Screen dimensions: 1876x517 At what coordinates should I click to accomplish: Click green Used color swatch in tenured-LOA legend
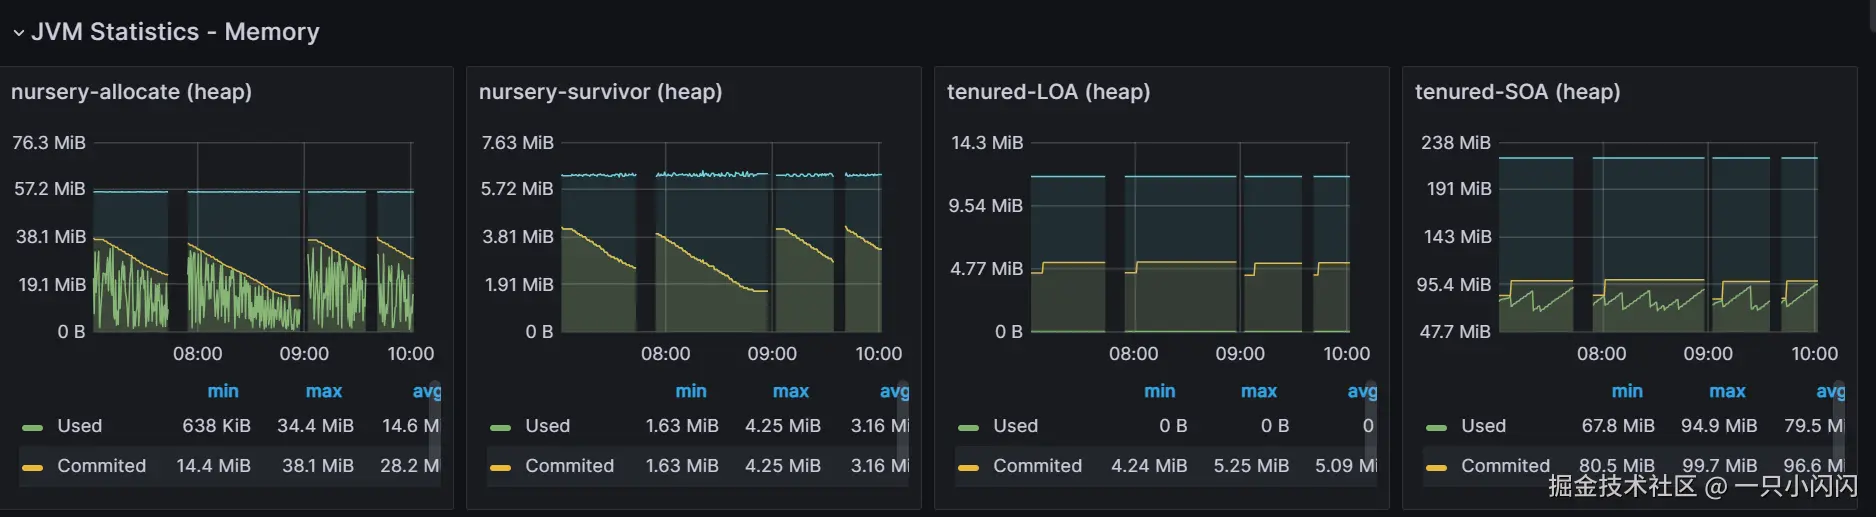pos(968,427)
